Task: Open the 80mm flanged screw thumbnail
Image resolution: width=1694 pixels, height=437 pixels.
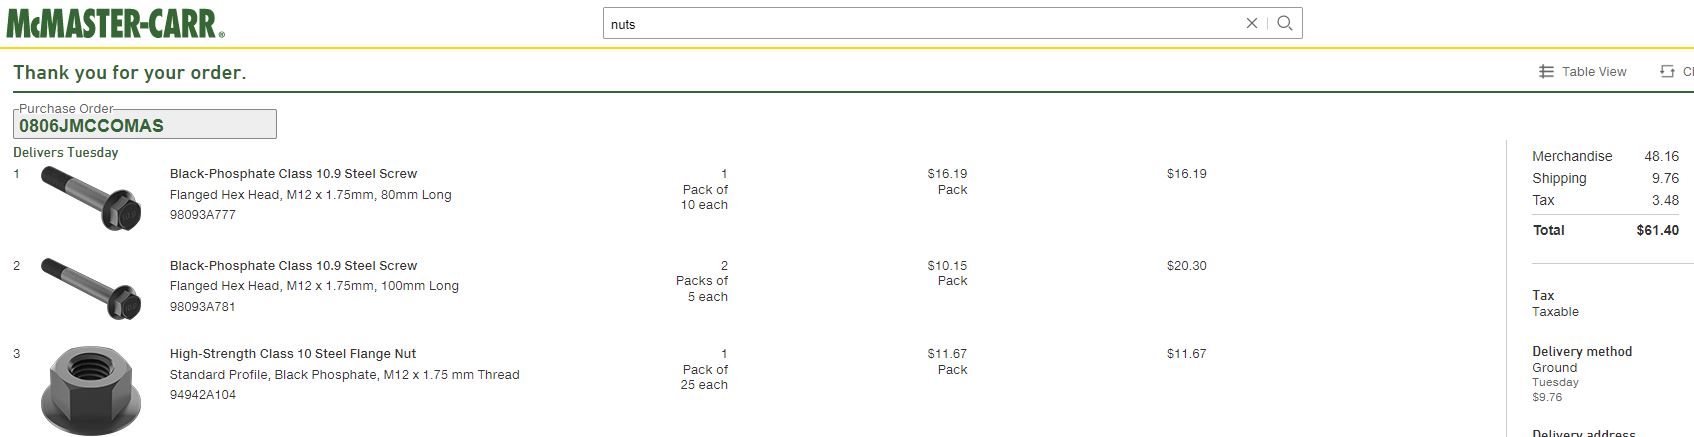Action: coord(90,198)
